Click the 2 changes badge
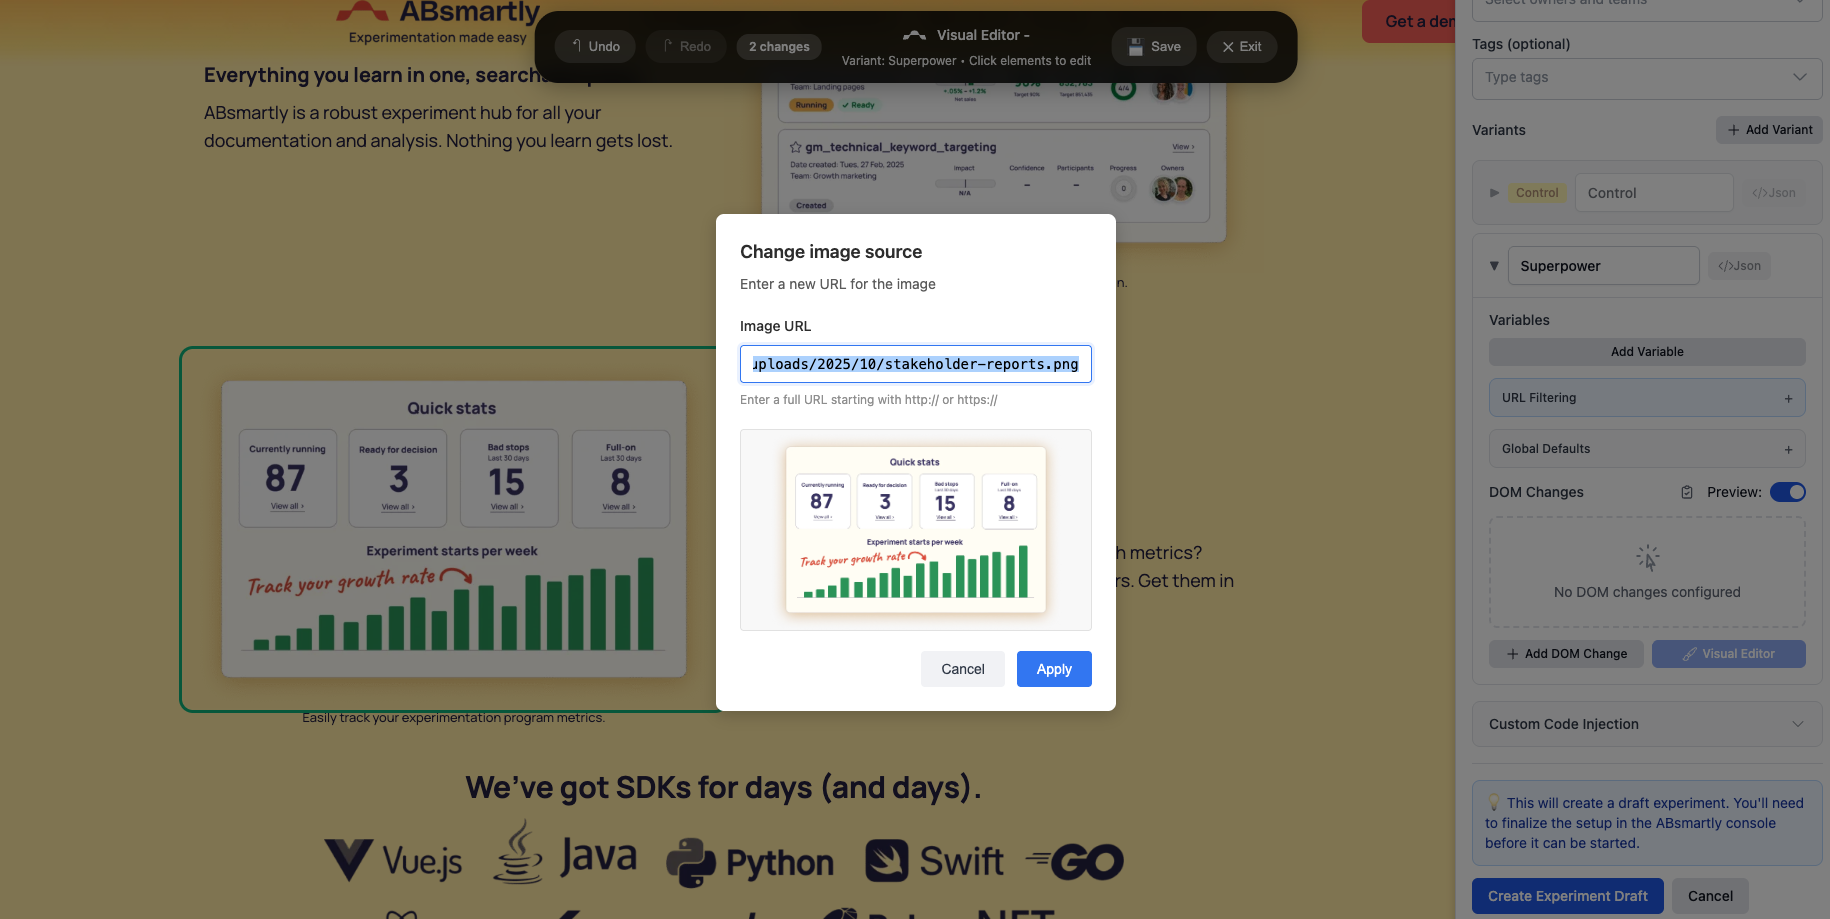1830x919 pixels. click(x=779, y=46)
